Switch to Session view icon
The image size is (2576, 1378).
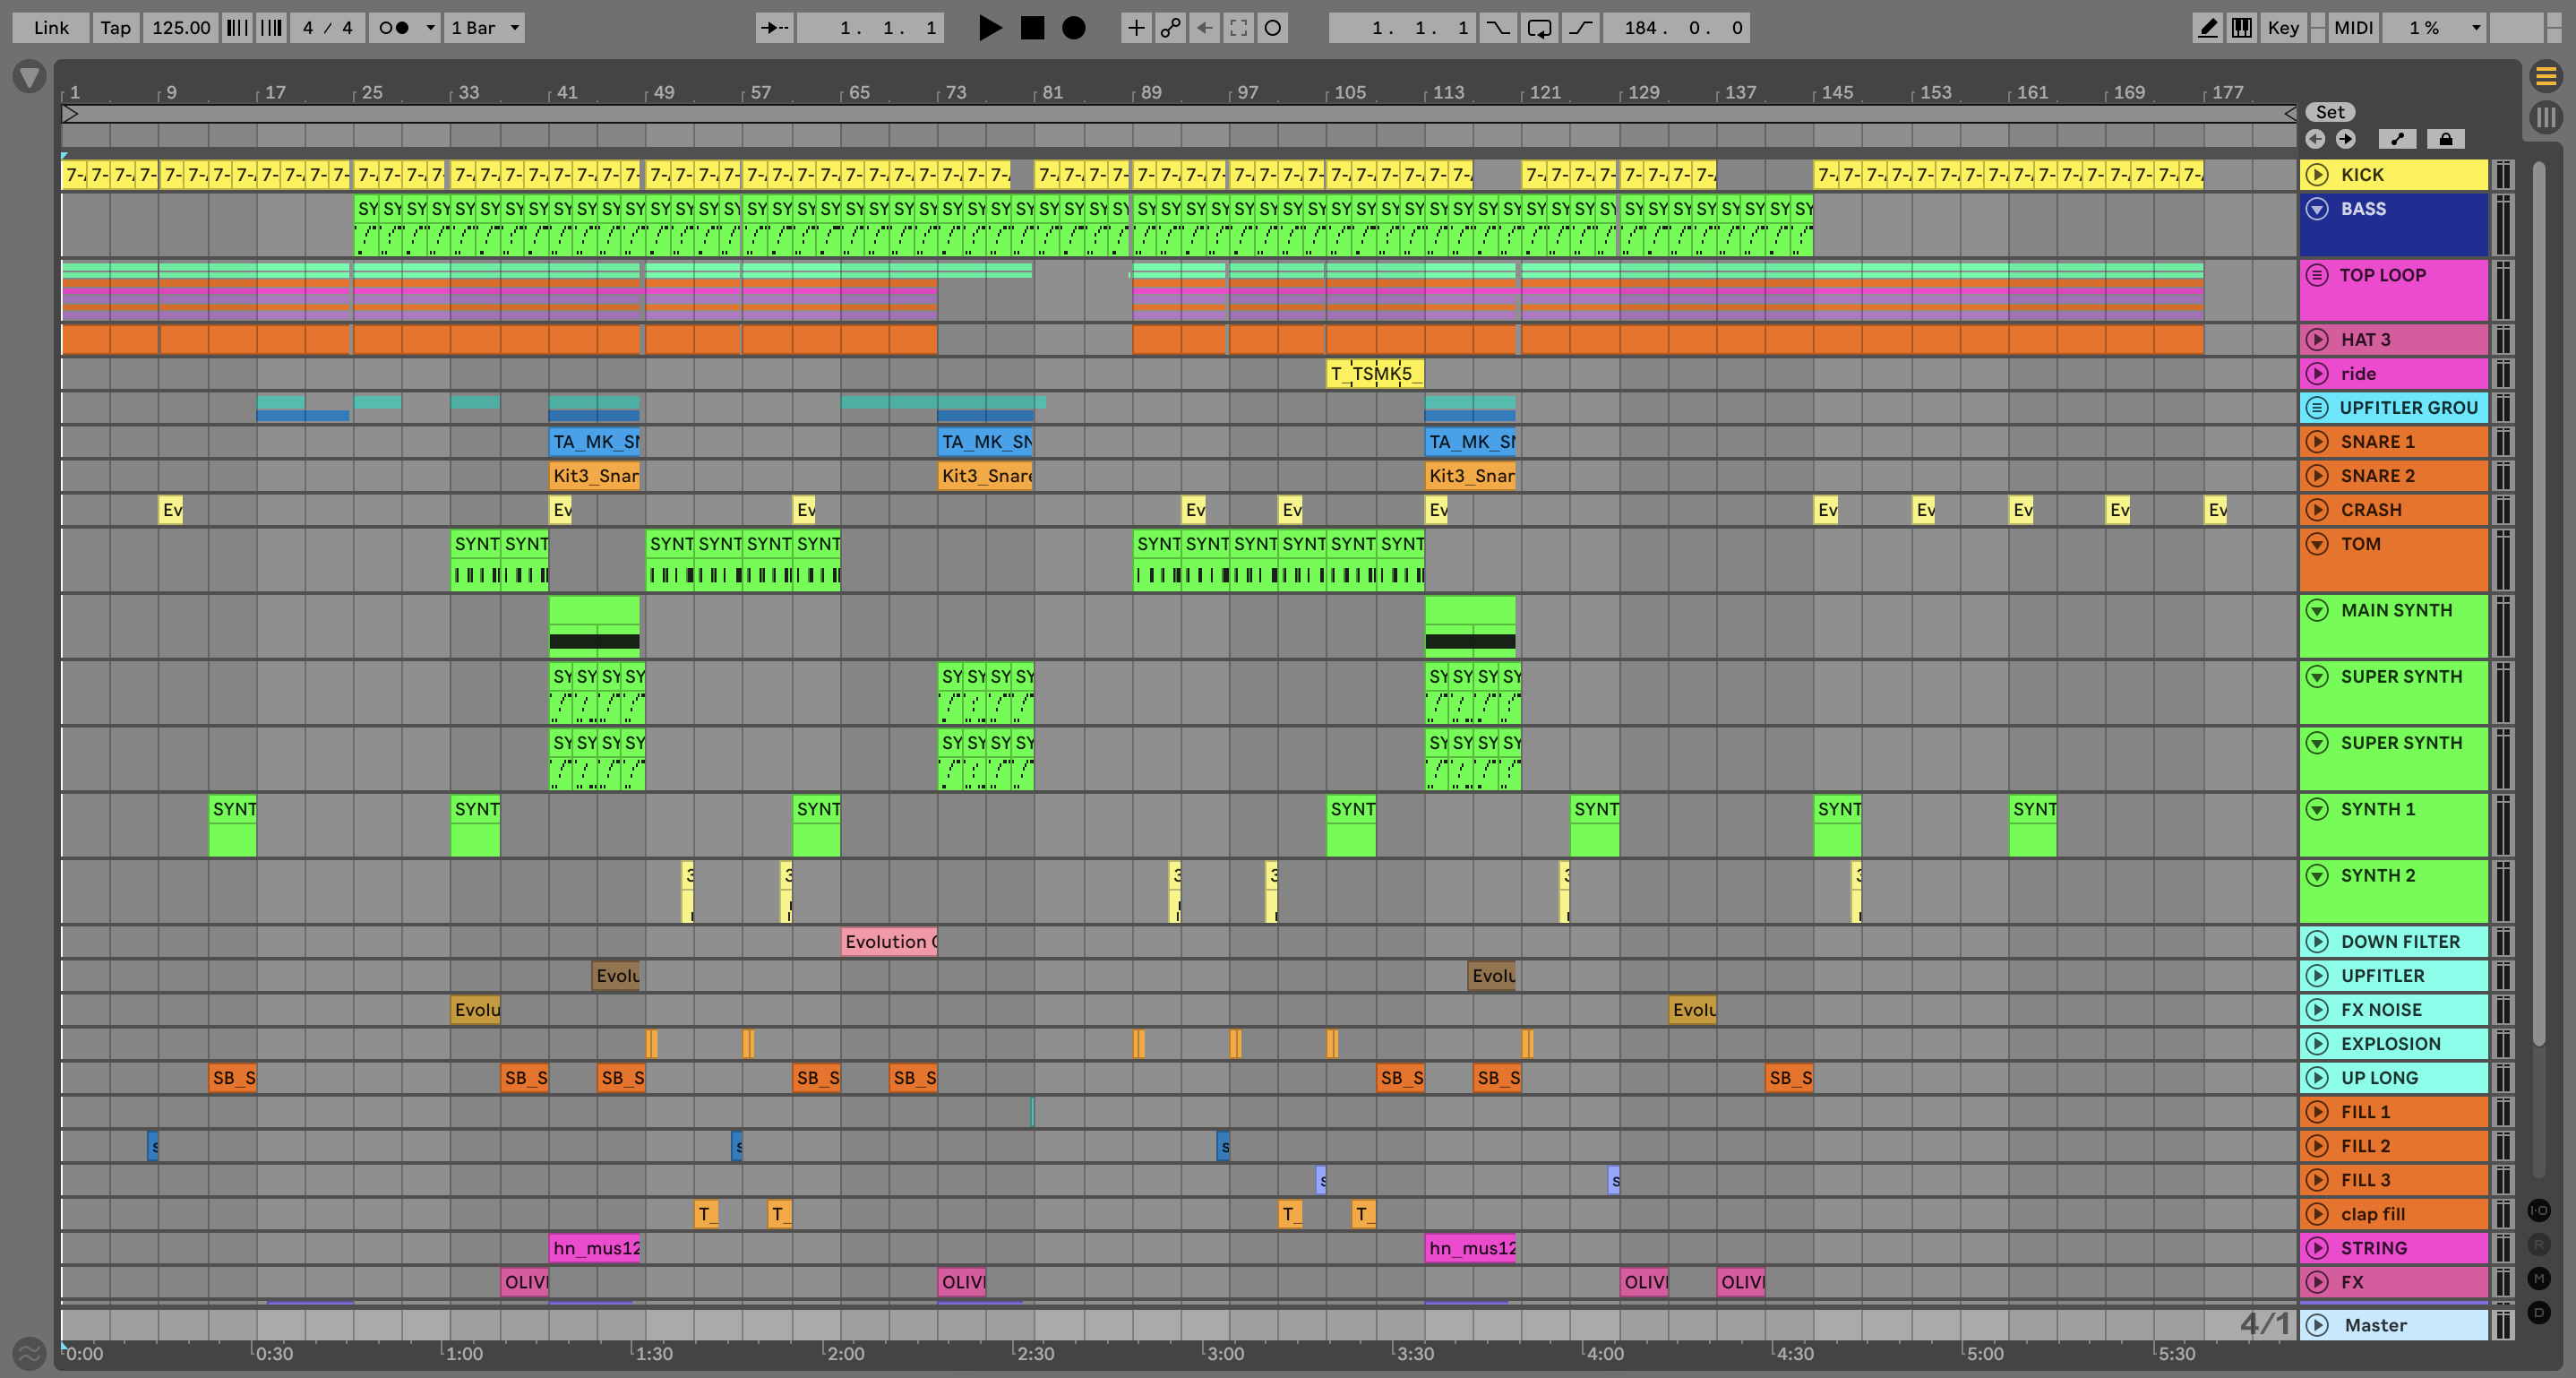tap(2545, 117)
